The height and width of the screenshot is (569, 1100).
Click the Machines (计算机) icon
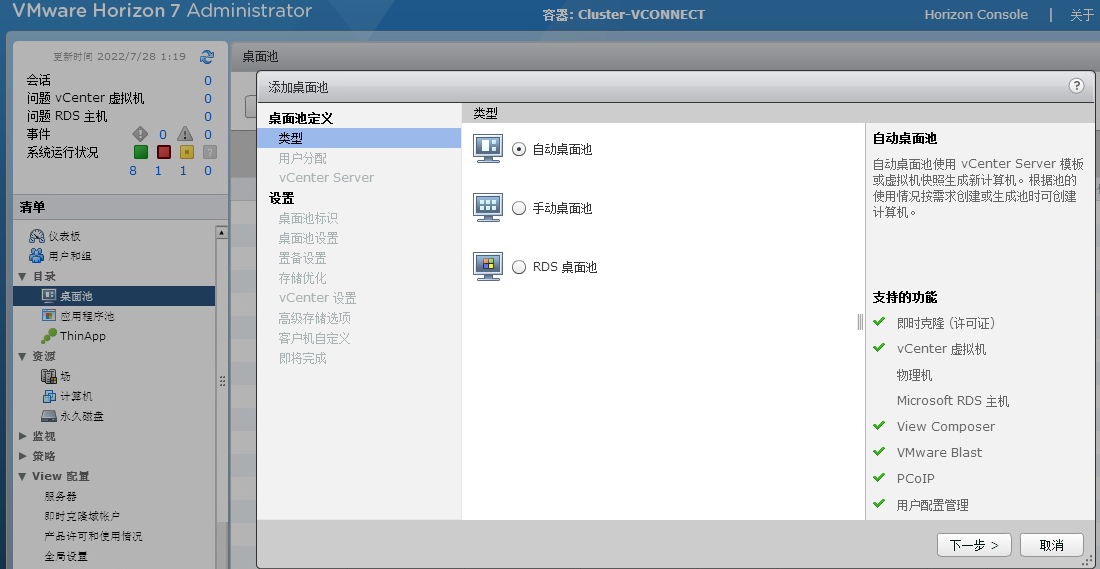(48, 396)
